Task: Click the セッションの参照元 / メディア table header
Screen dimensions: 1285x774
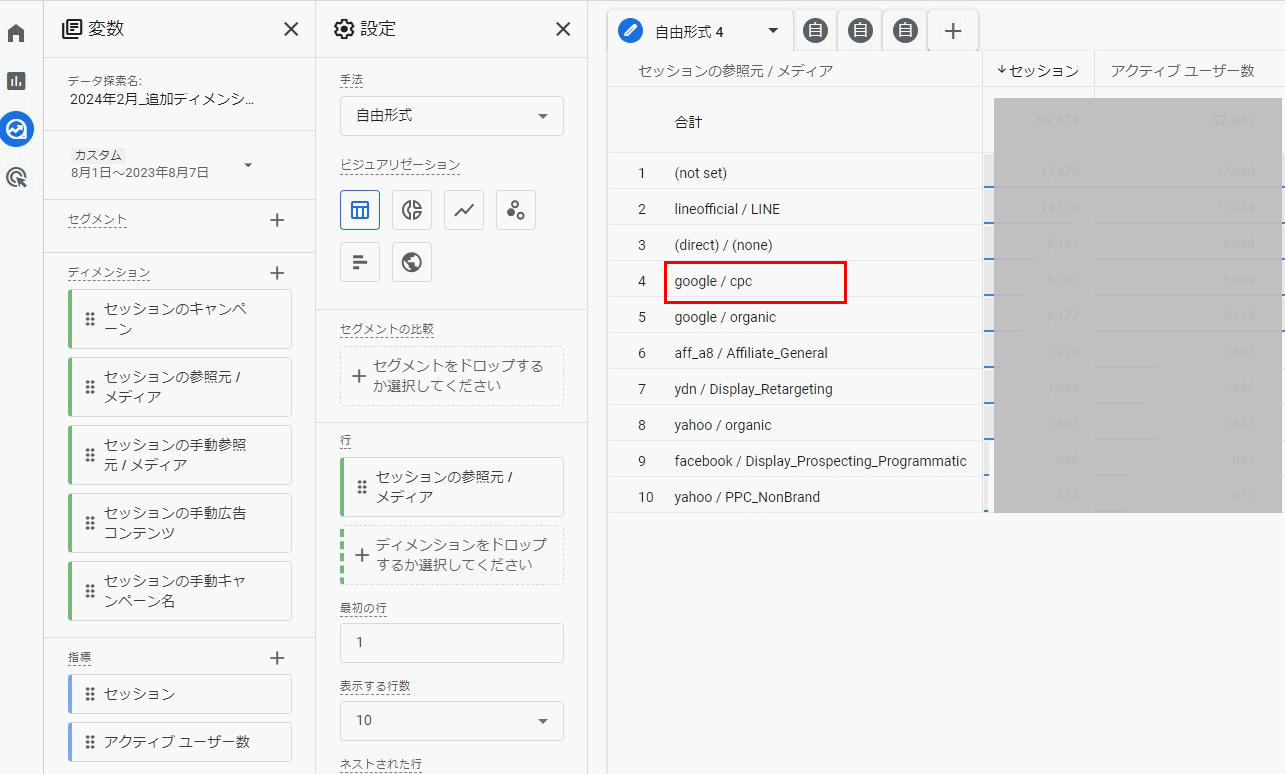Action: [735, 71]
